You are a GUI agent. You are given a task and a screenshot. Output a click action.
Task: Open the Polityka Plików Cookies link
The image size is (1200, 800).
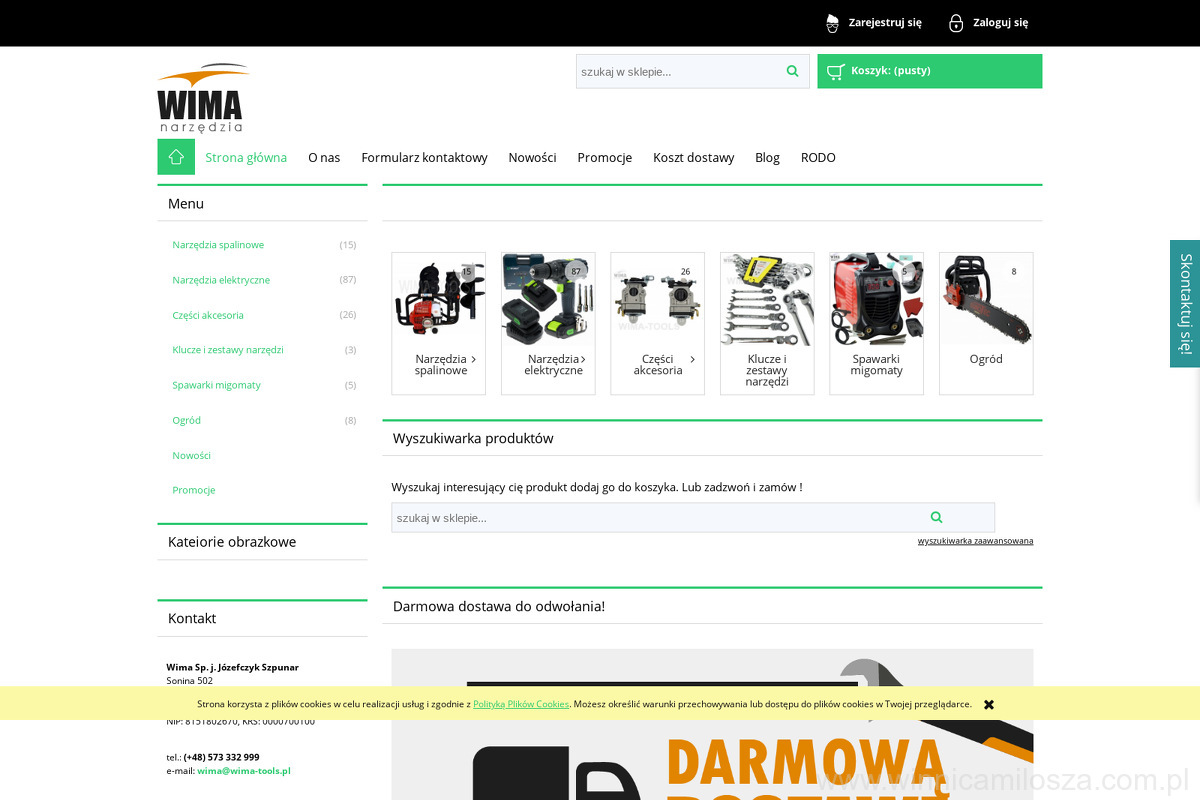pos(520,704)
